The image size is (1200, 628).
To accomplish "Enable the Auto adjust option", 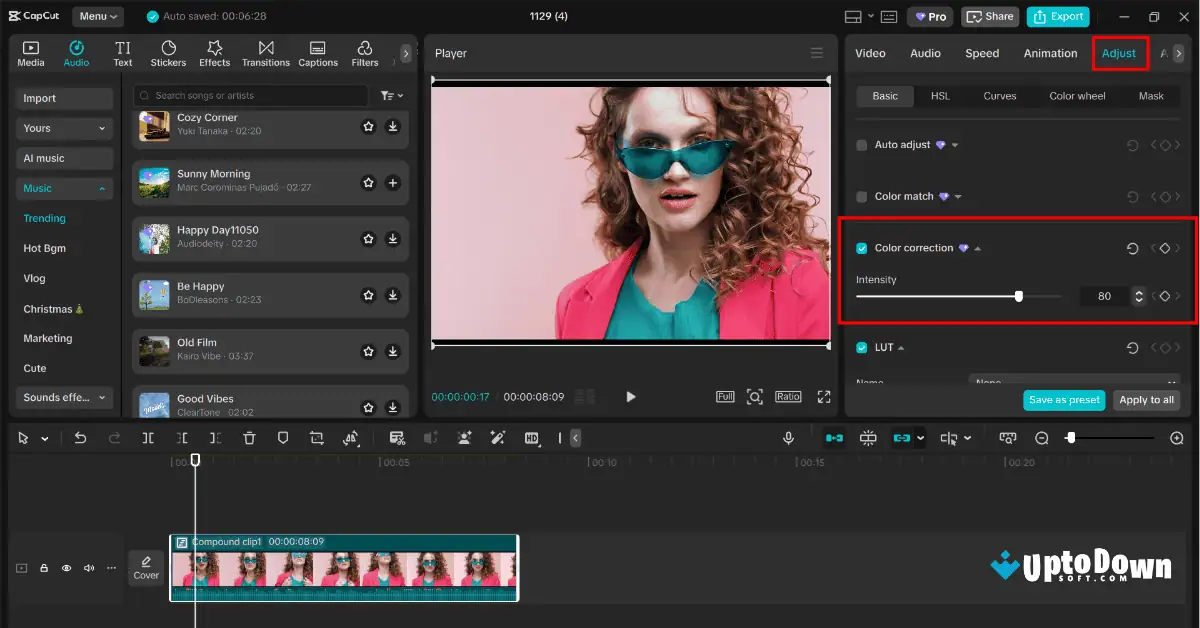I will (861, 144).
